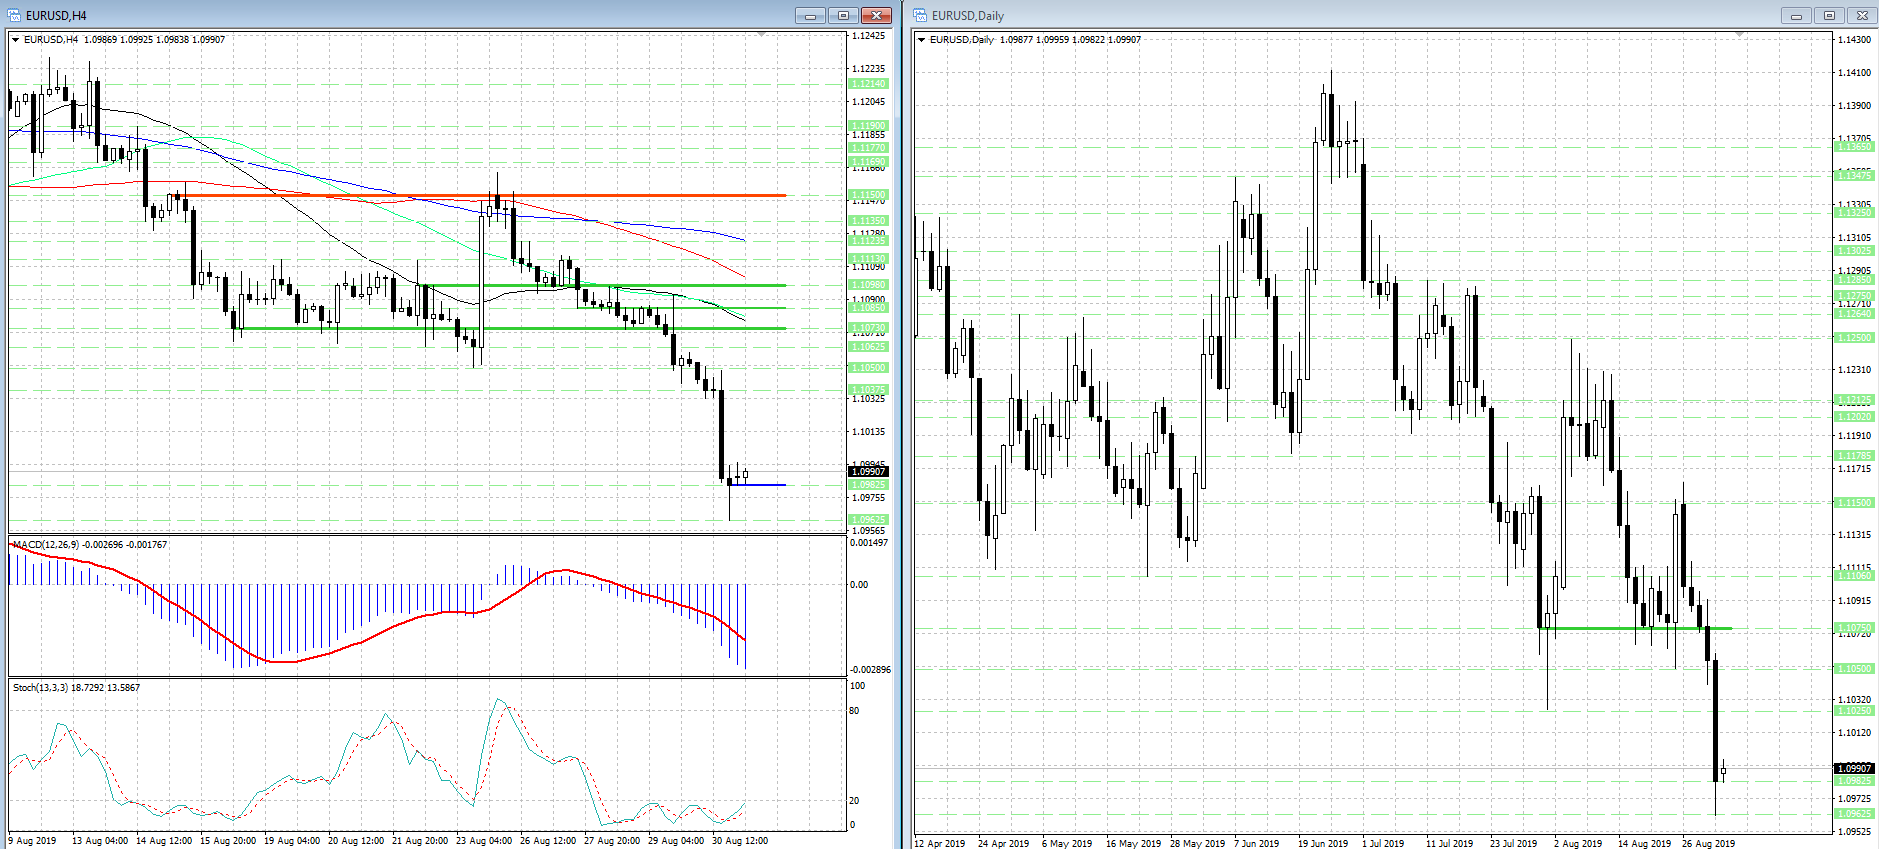The height and width of the screenshot is (849, 1879).
Task: Select the orange horizontal line on the H4 chart
Action: click(480, 196)
